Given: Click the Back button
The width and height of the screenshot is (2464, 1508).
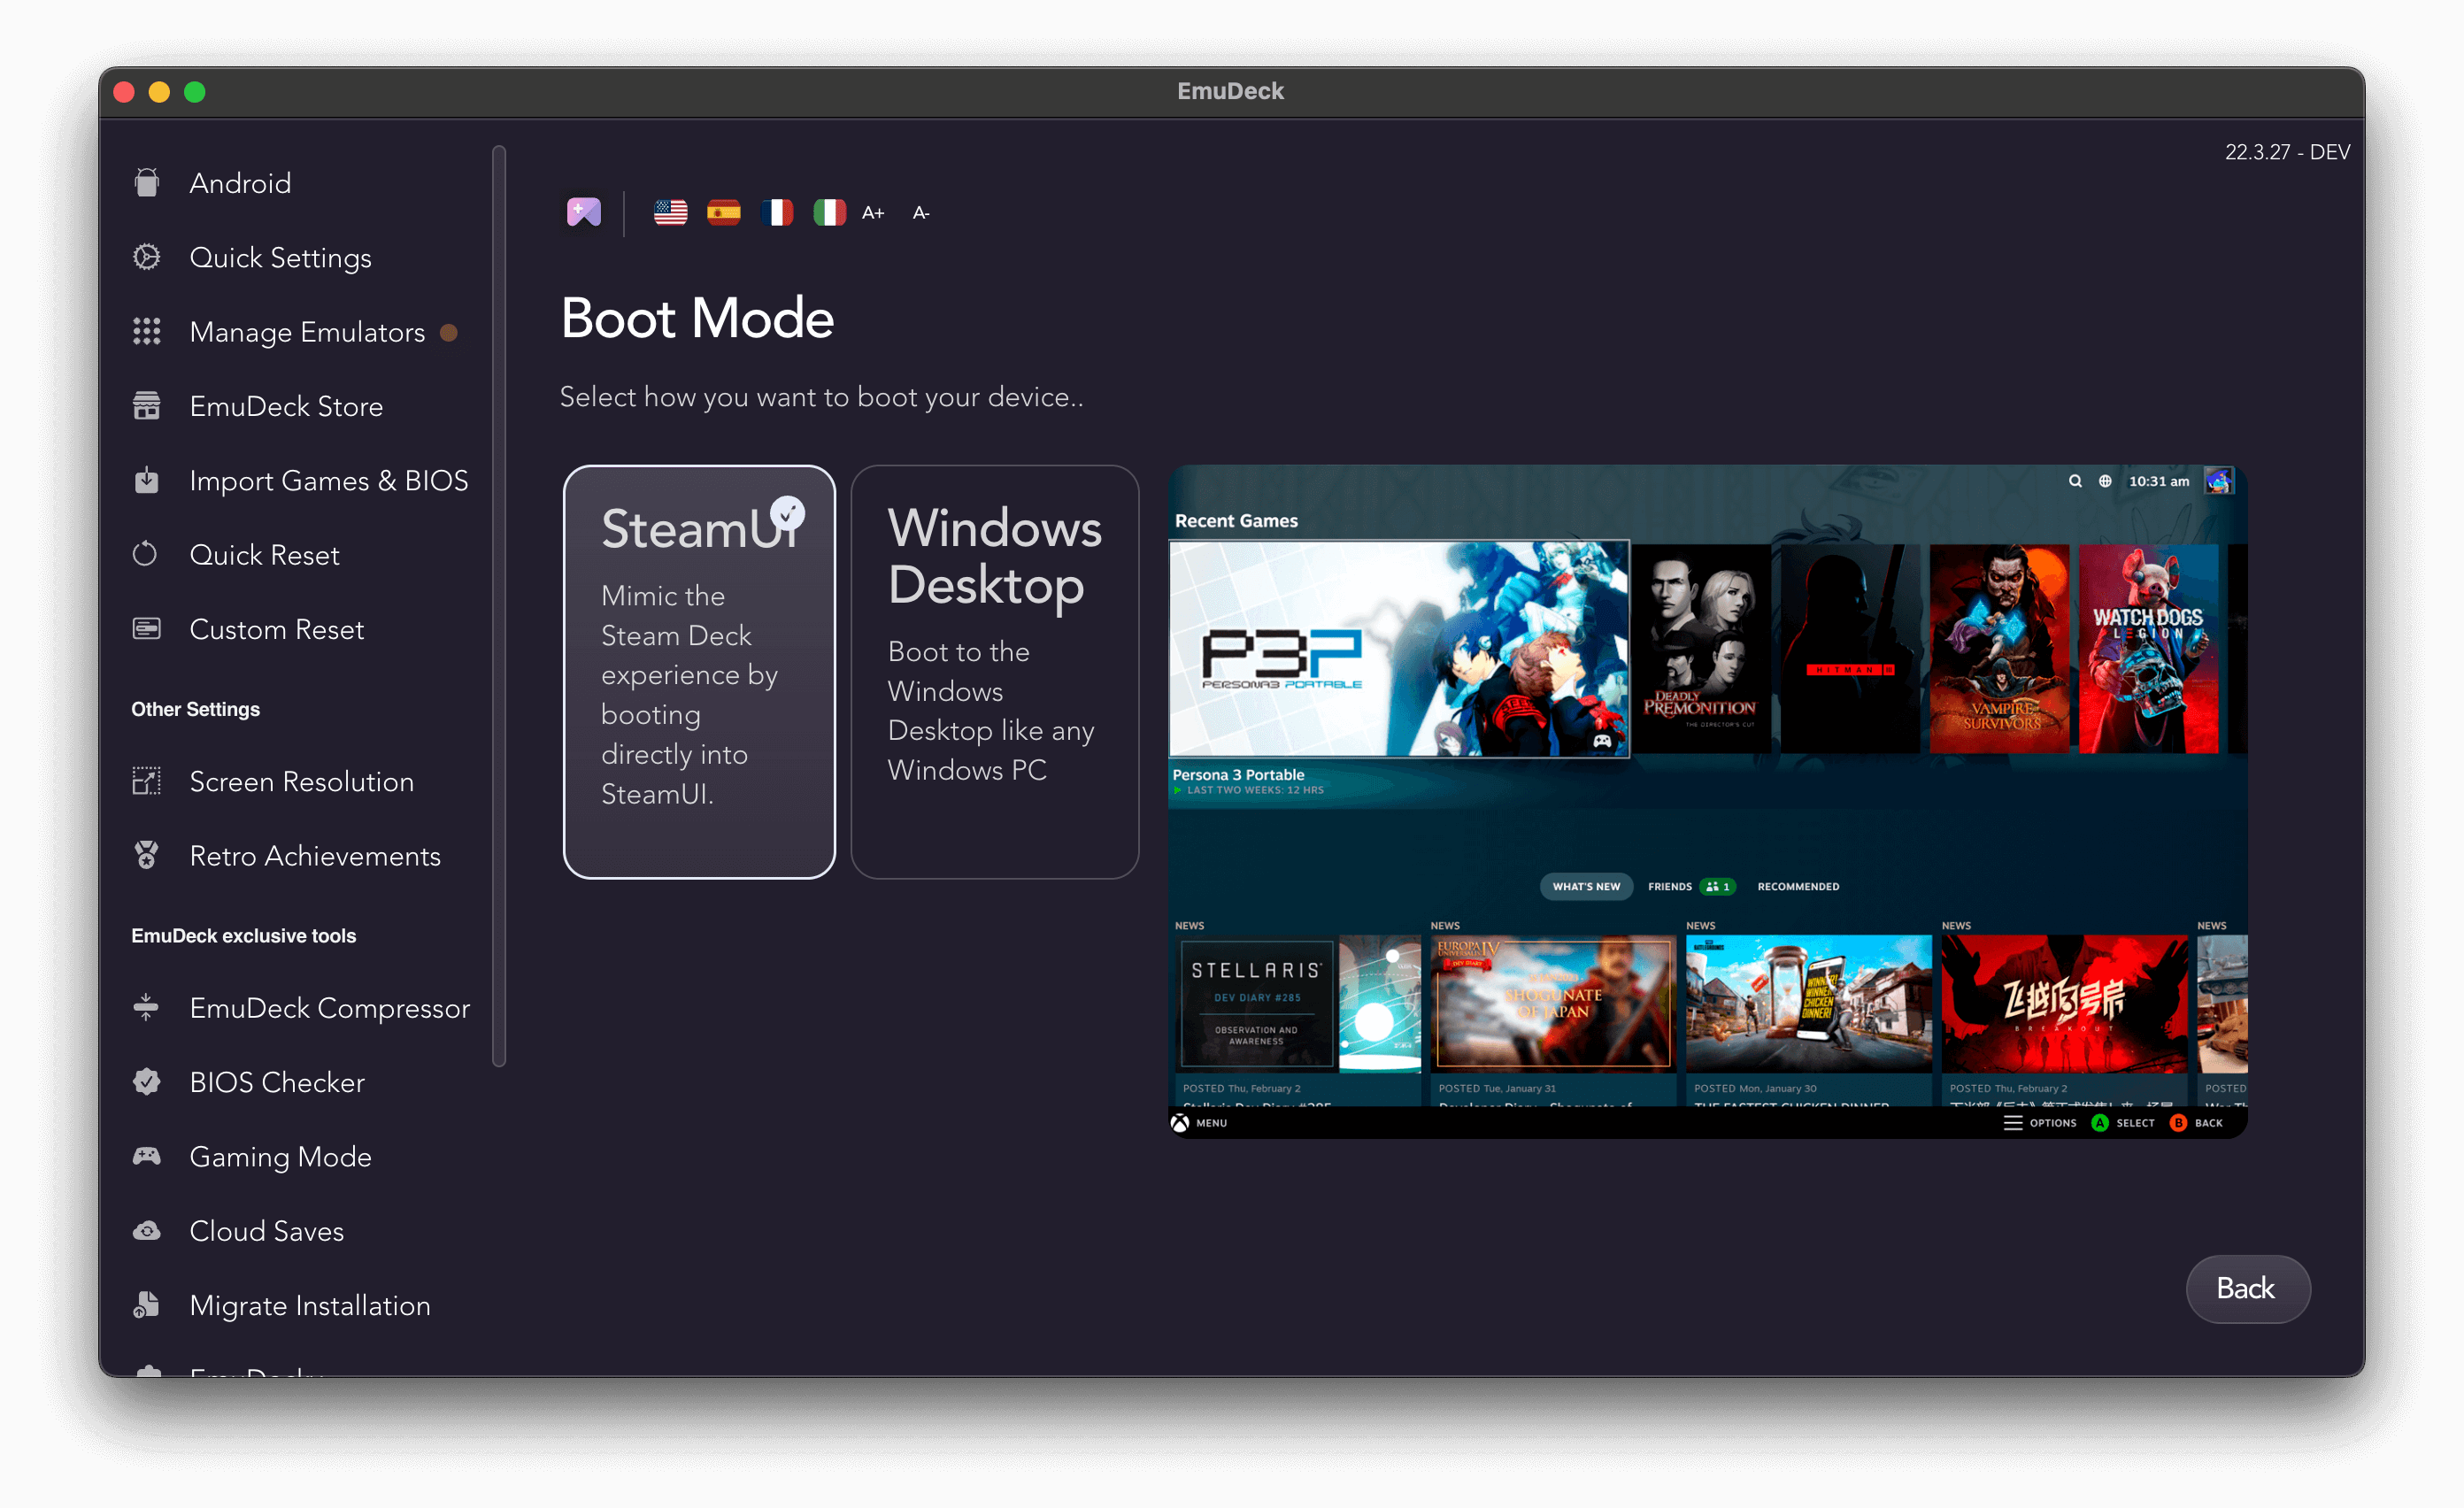Looking at the screenshot, I should point(2249,1288).
